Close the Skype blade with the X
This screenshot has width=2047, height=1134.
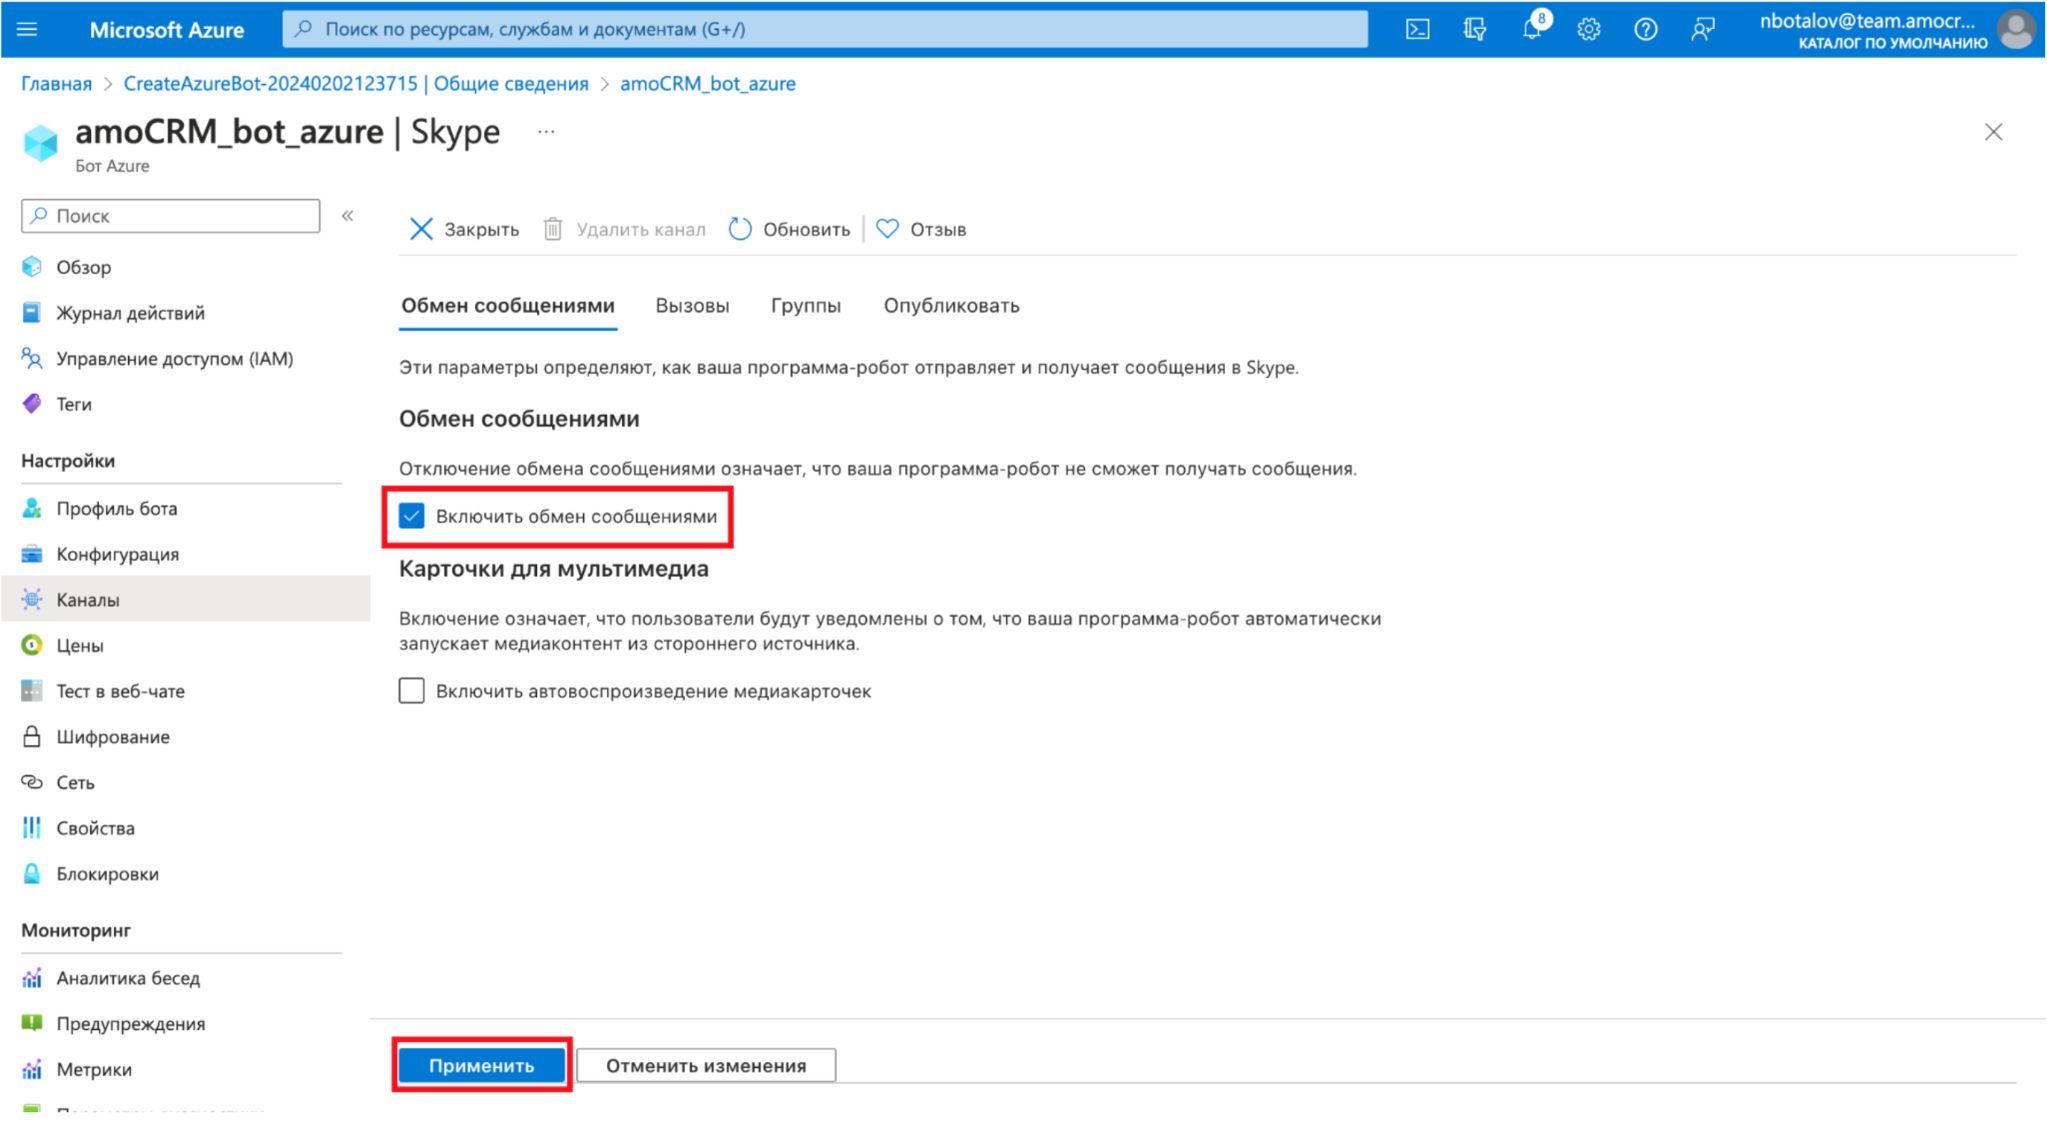point(1993,132)
